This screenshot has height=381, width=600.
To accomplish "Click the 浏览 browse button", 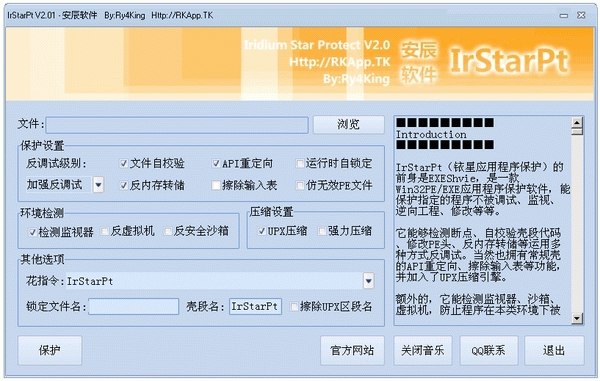I will click(x=349, y=125).
